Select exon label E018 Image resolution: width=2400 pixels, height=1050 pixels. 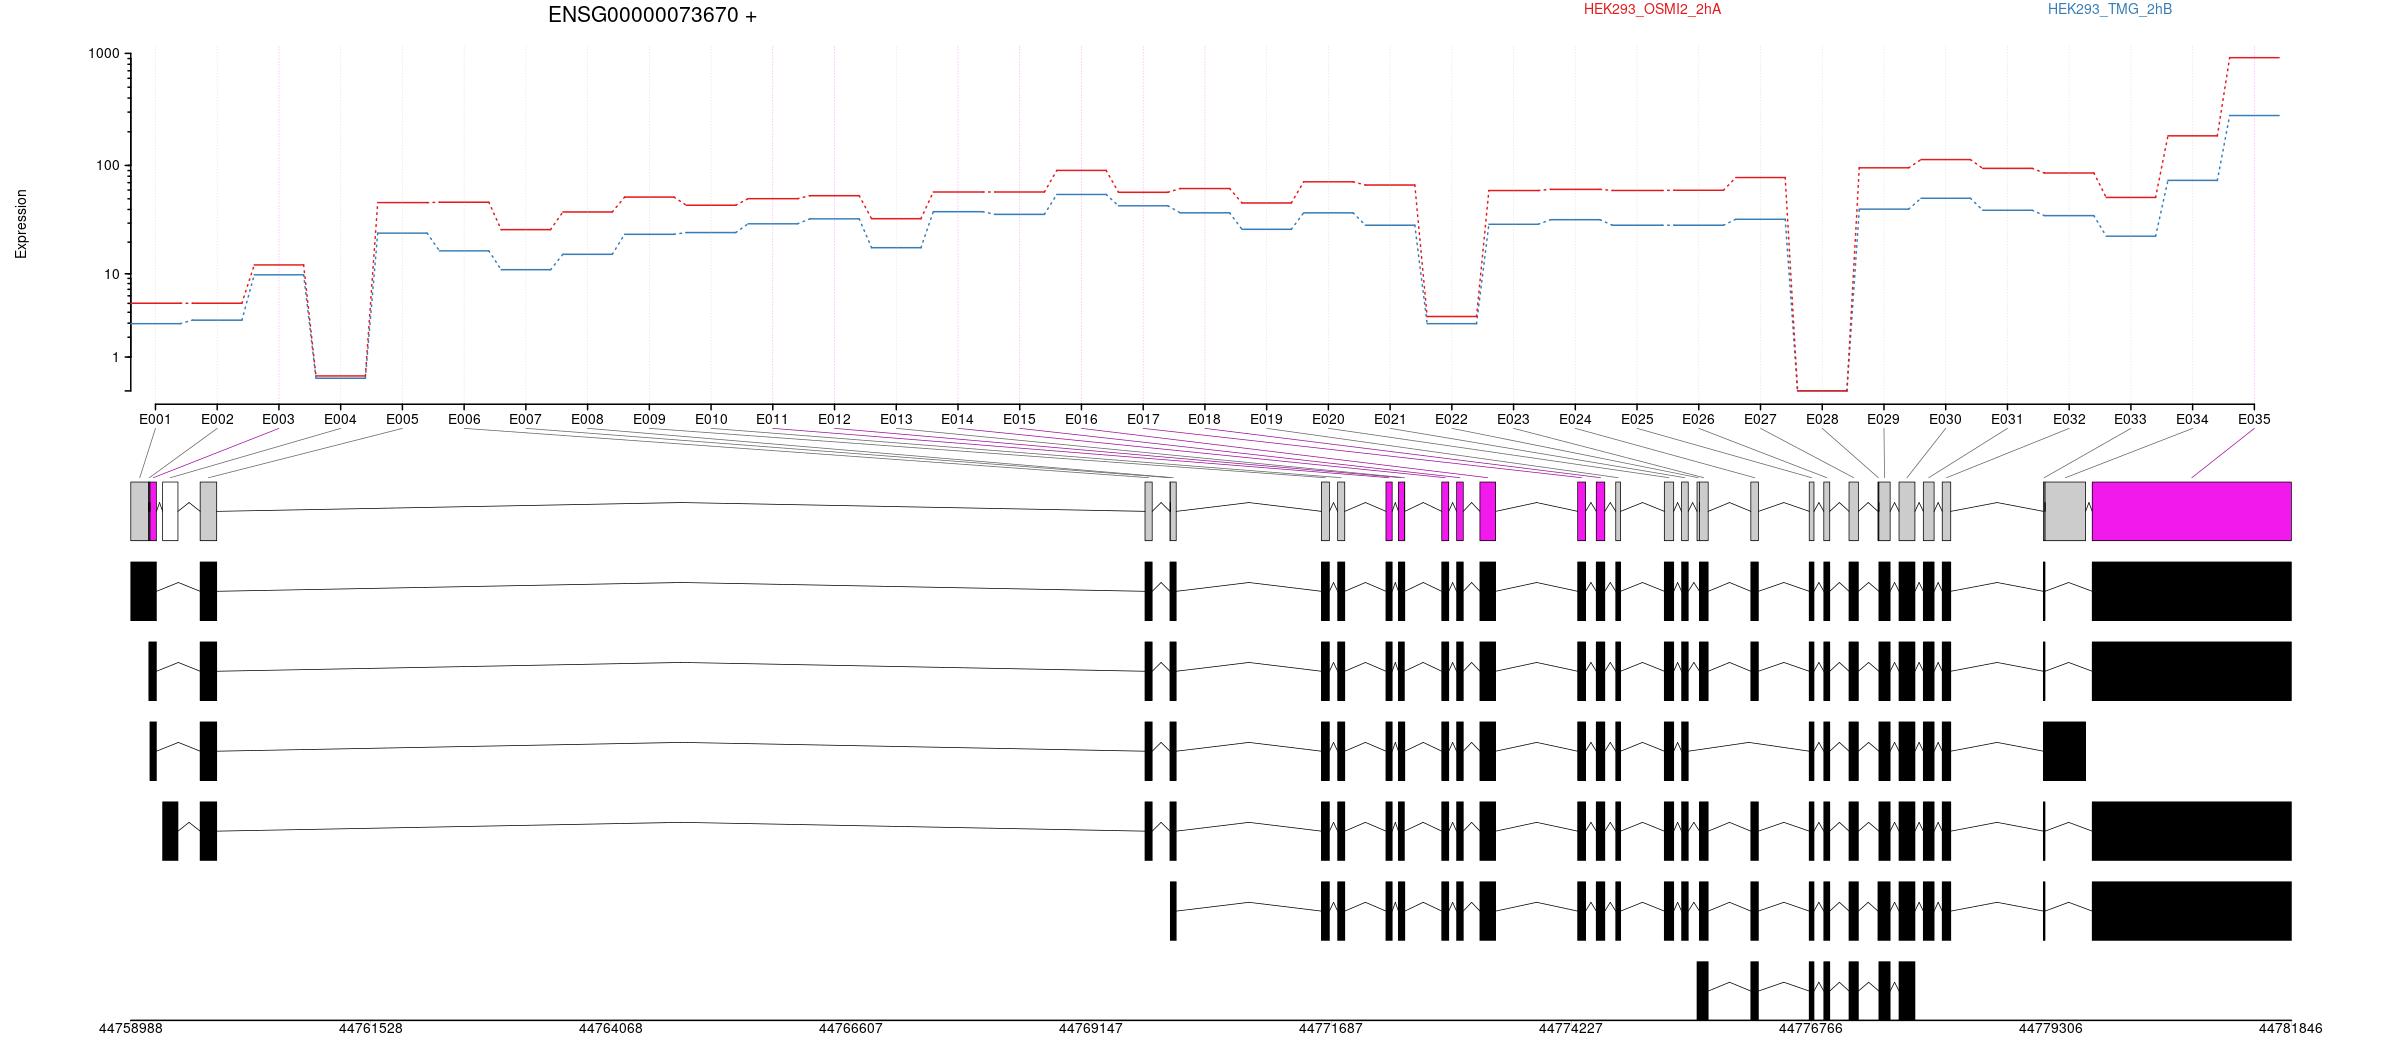[x=1204, y=419]
